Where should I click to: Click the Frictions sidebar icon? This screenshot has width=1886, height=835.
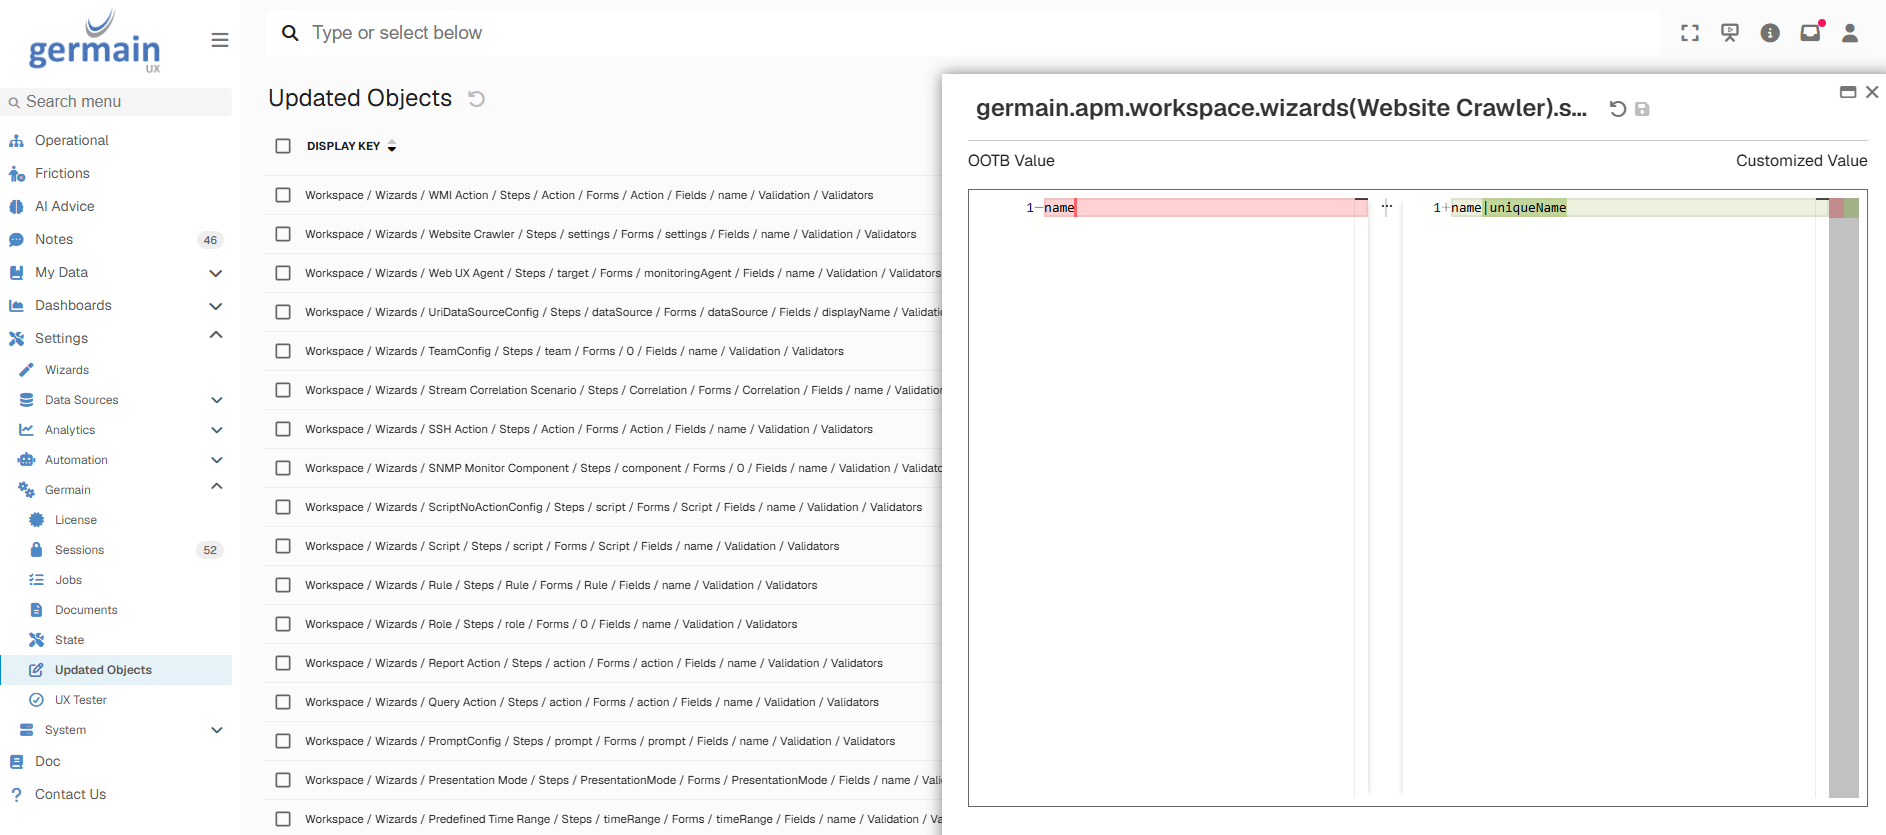(16, 174)
